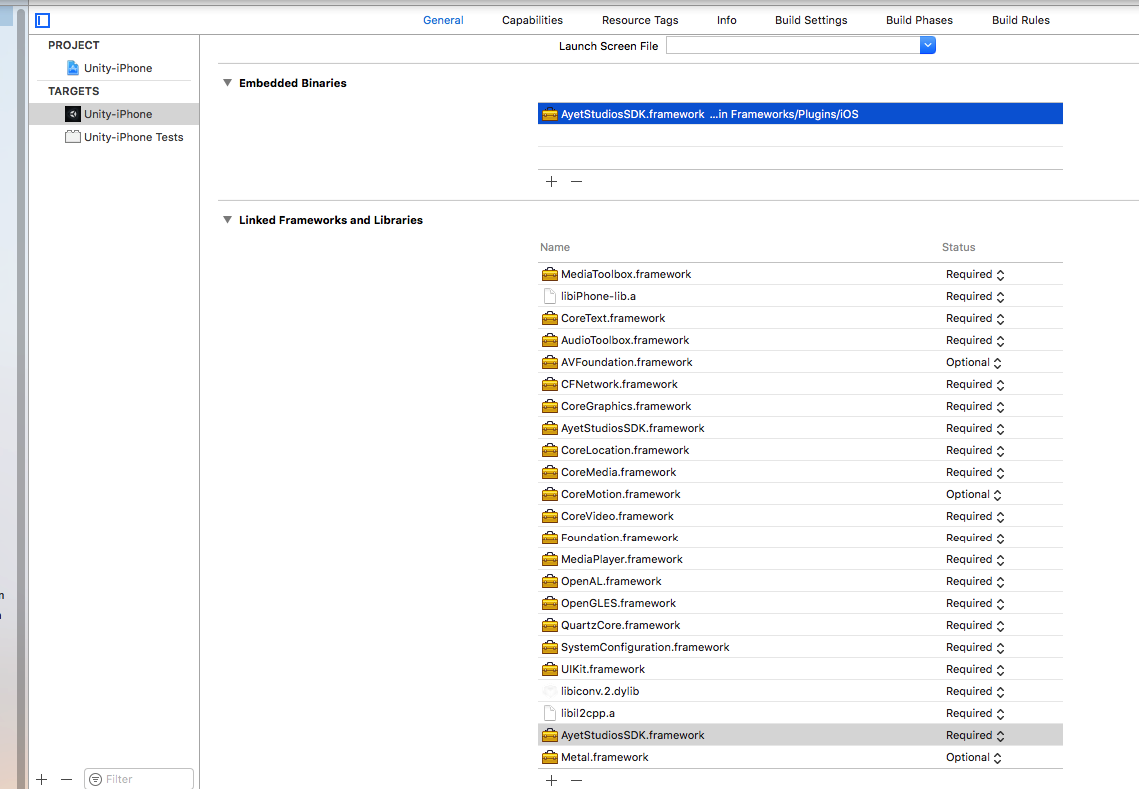The height and width of the screenshot is (789, 1139).
Task: Collapse the Embedded Binaries section
Action: (x=227, y=83)
